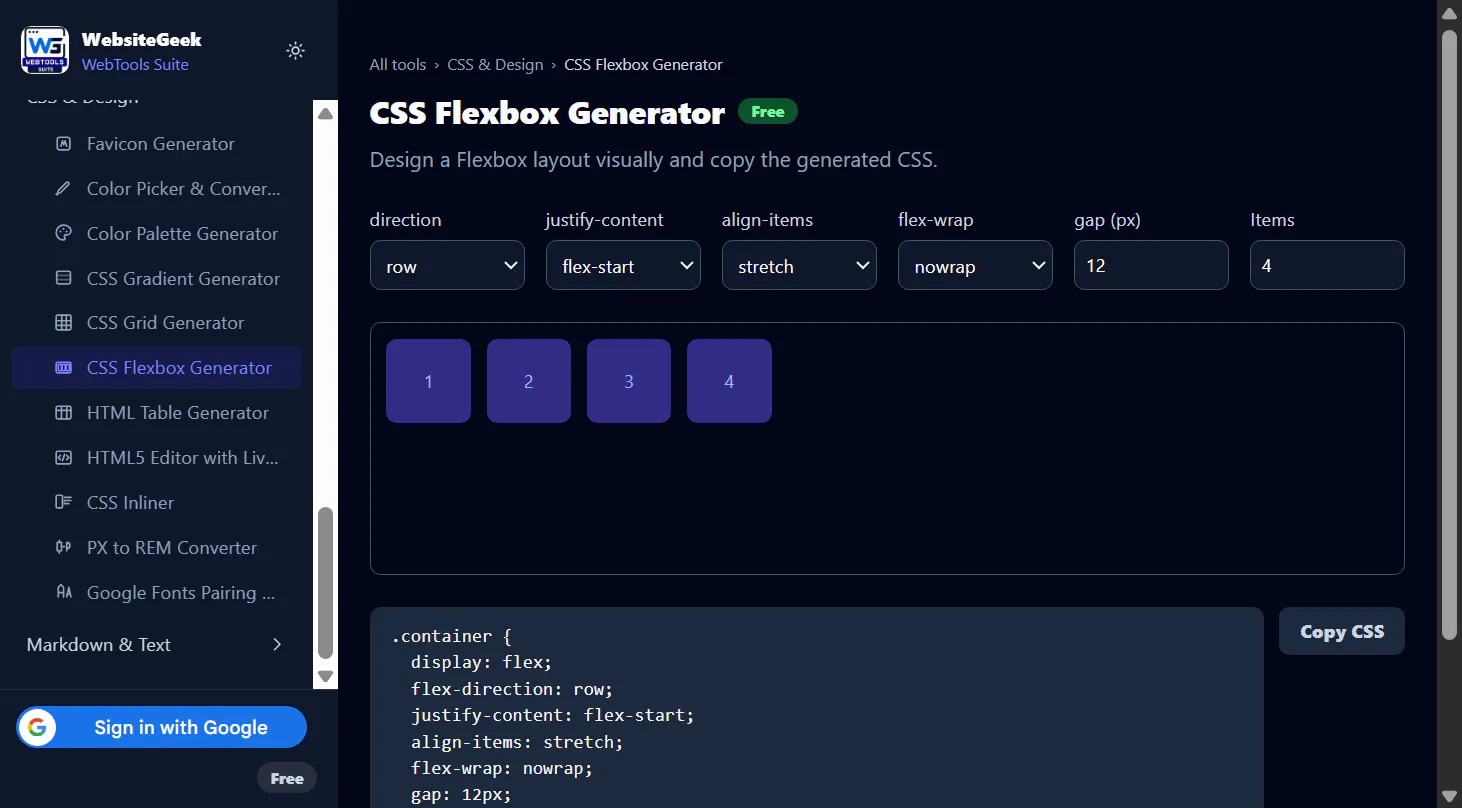Expand the Markdown & Text section
The width and height of the screenshot is (1462, 808).
pyautogui.click(x=155, y=645)
